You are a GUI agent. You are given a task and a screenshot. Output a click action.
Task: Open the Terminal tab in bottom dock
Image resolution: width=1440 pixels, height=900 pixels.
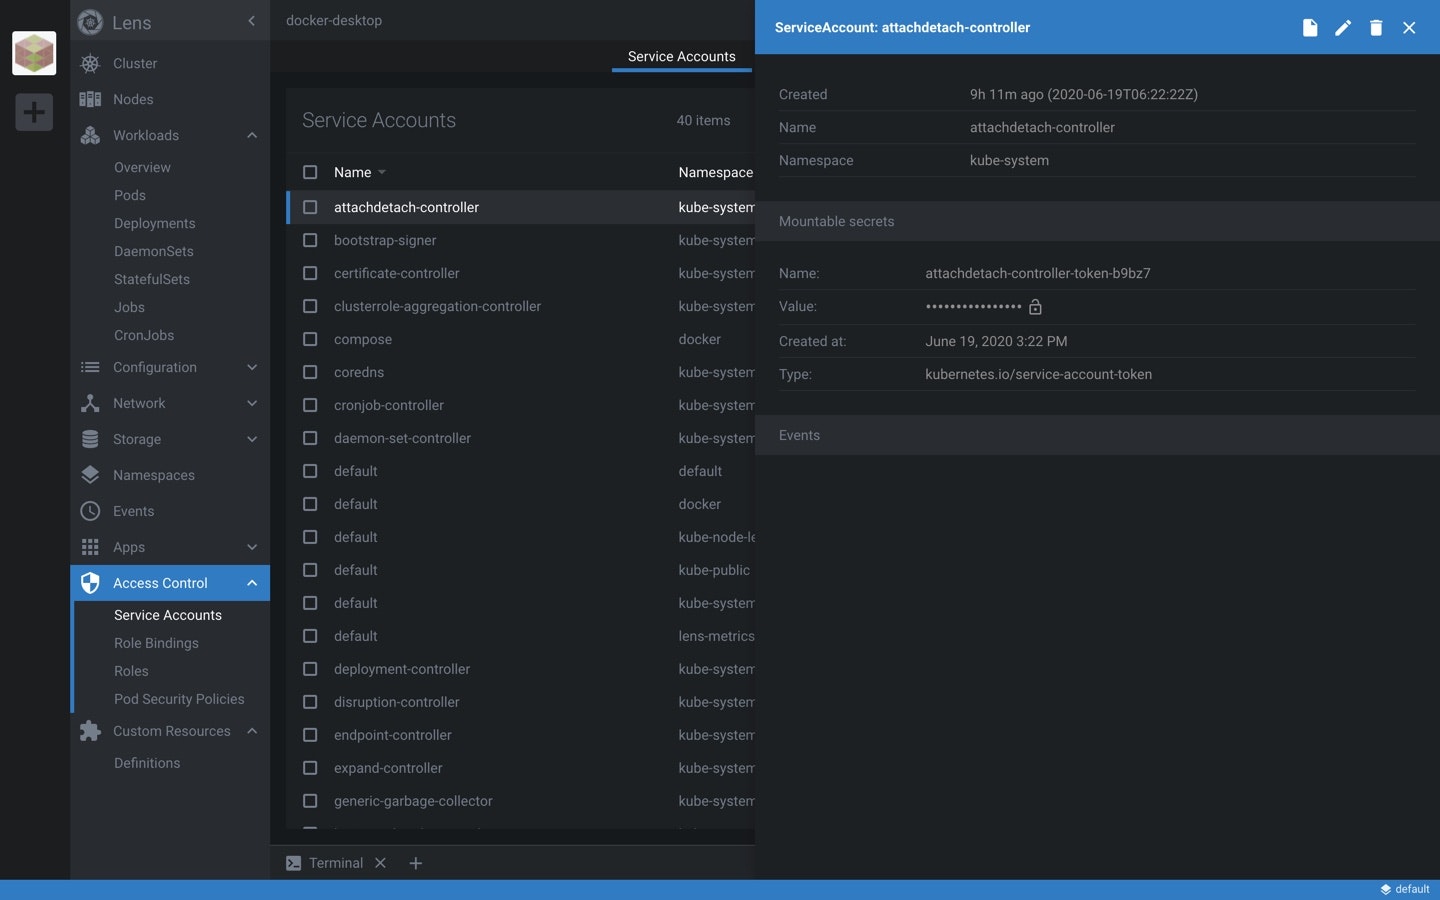point(336,863)
